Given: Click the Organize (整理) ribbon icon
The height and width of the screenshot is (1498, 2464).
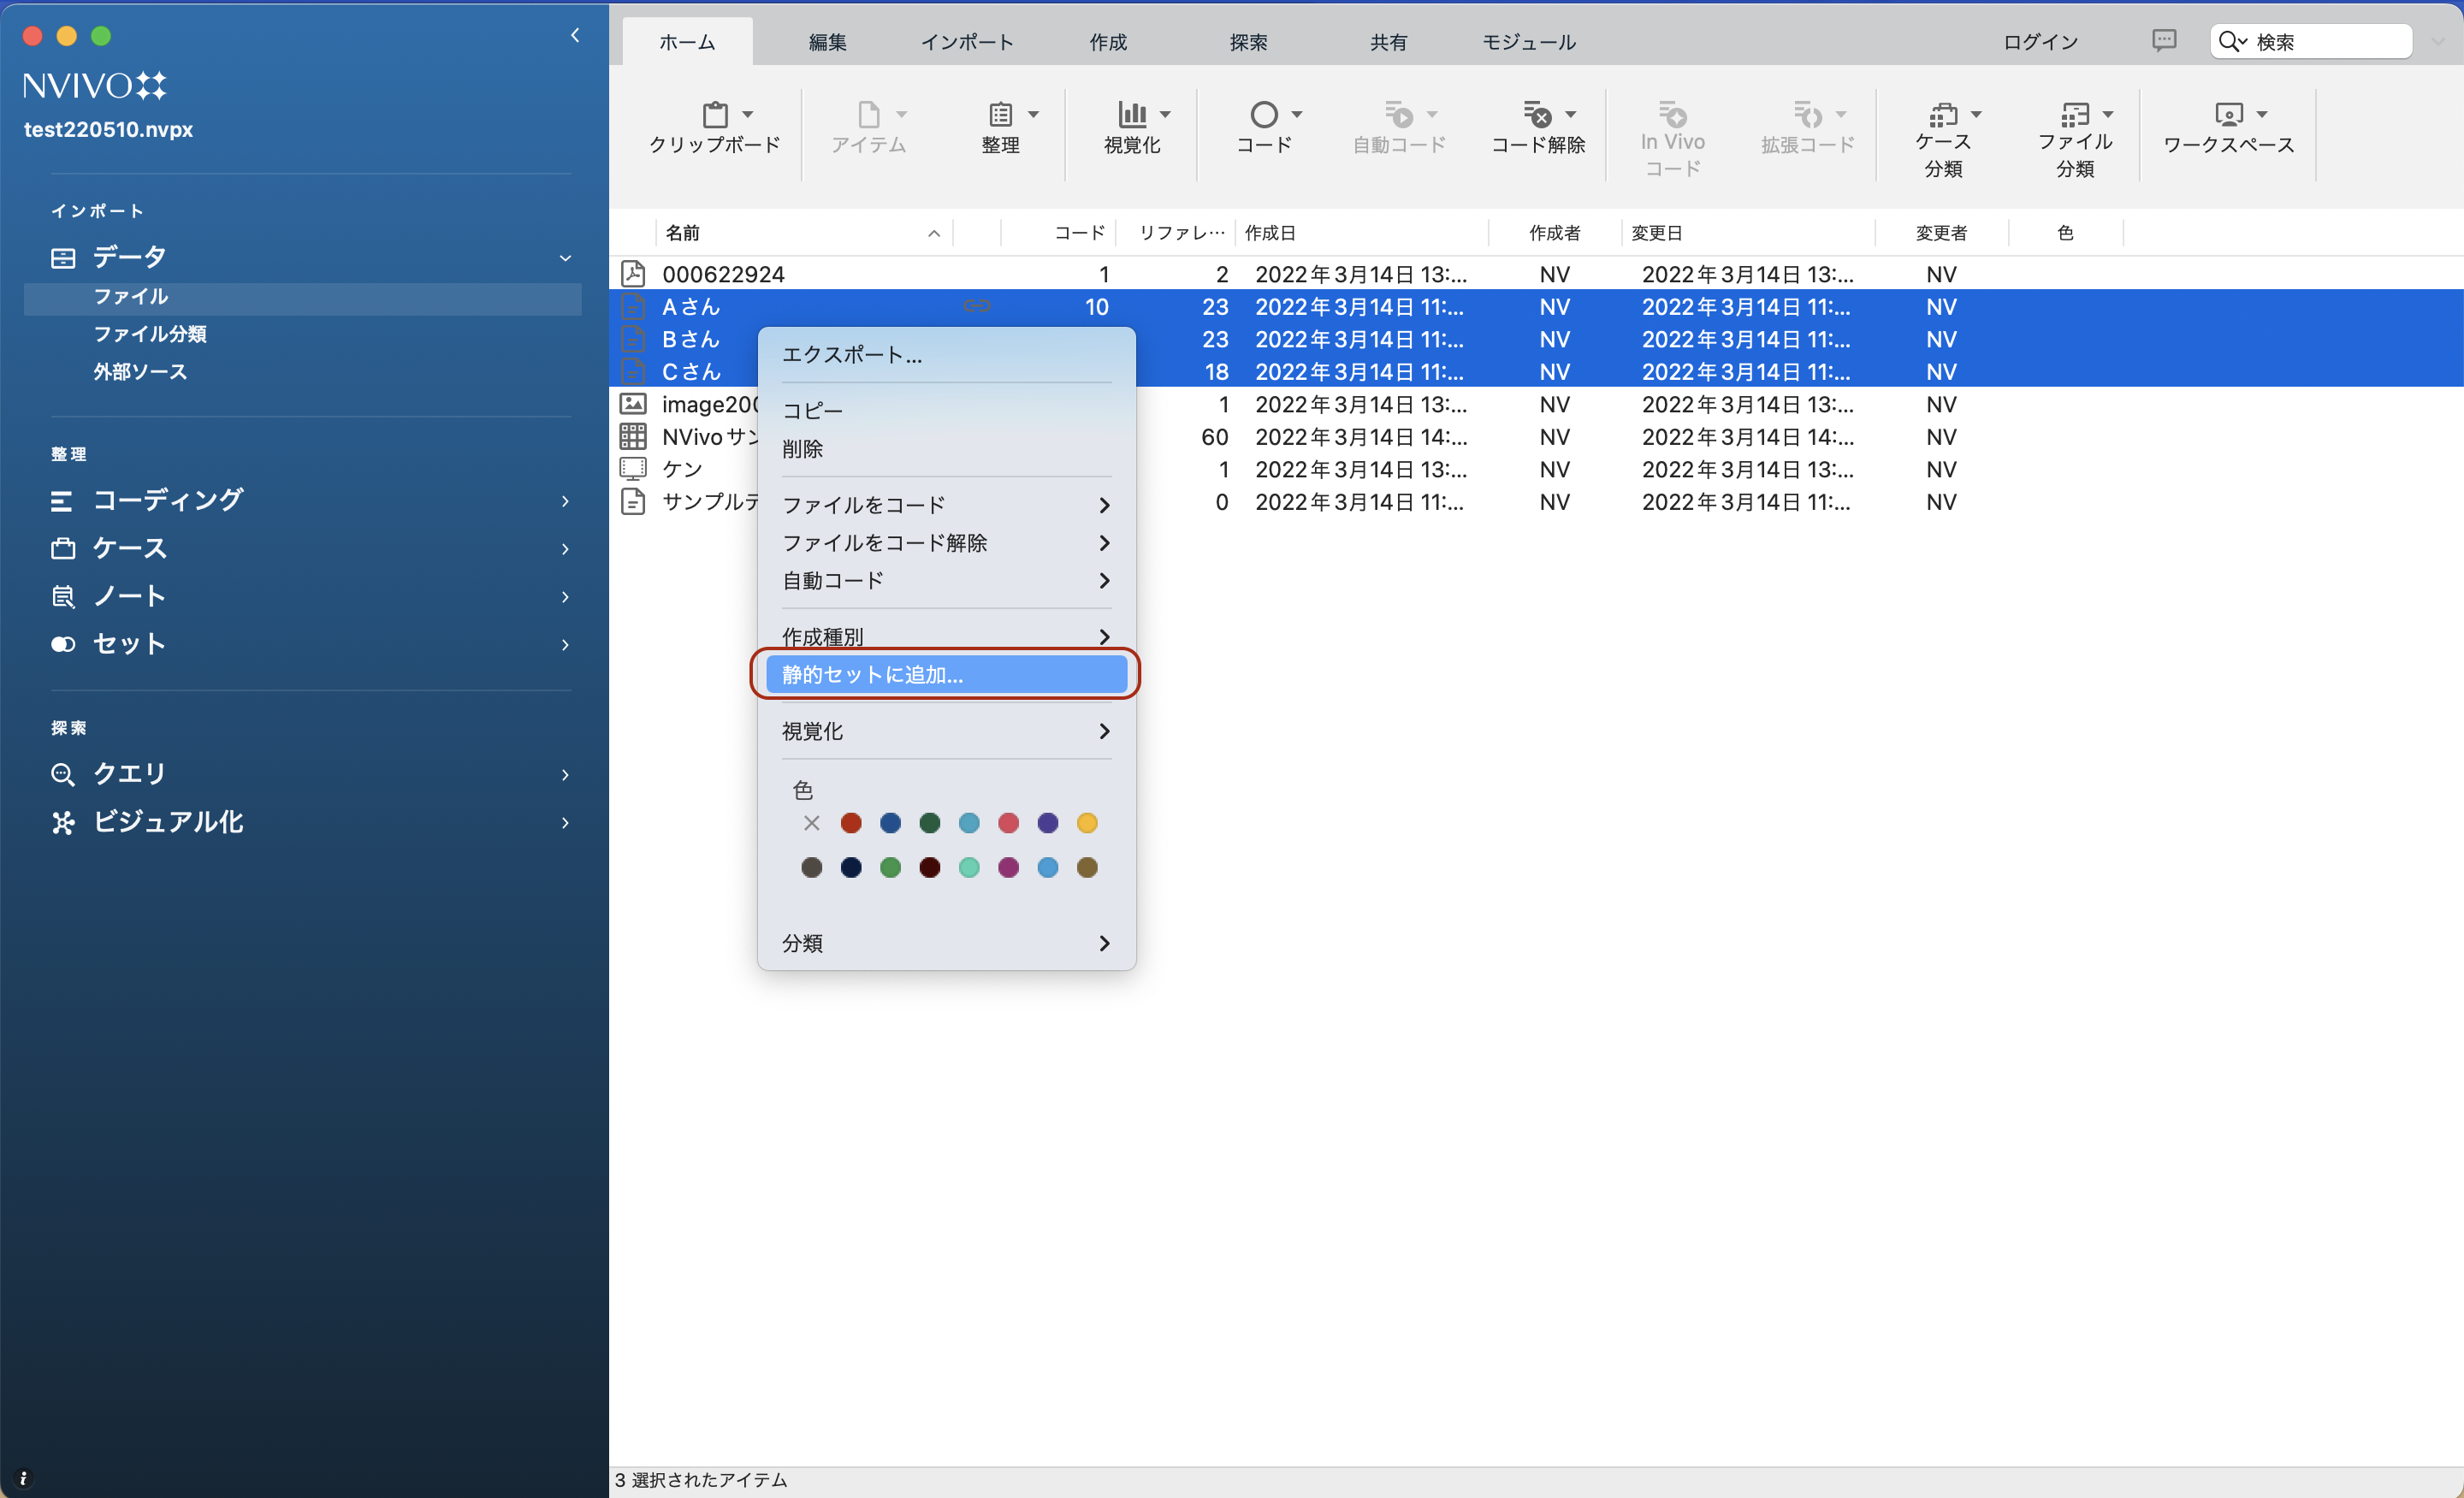Looking at the screenshot, I should (1000, 115).
